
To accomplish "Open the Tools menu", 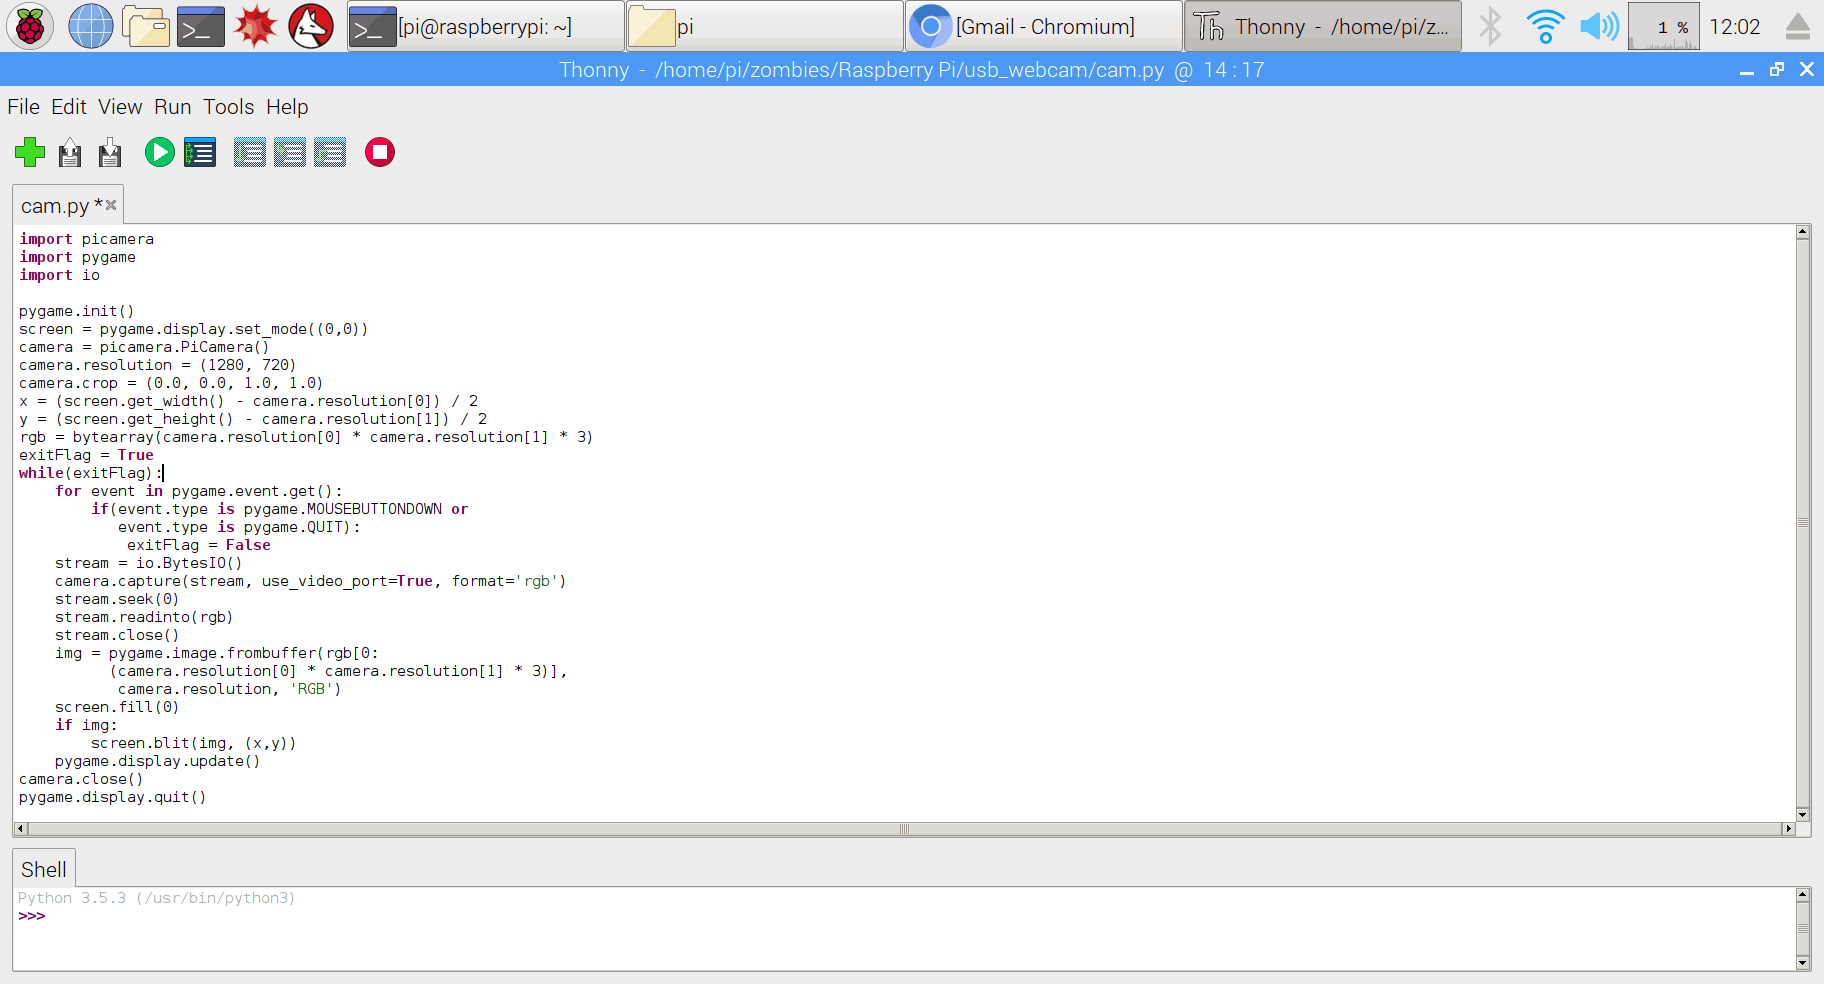I will tap(229, 107).
